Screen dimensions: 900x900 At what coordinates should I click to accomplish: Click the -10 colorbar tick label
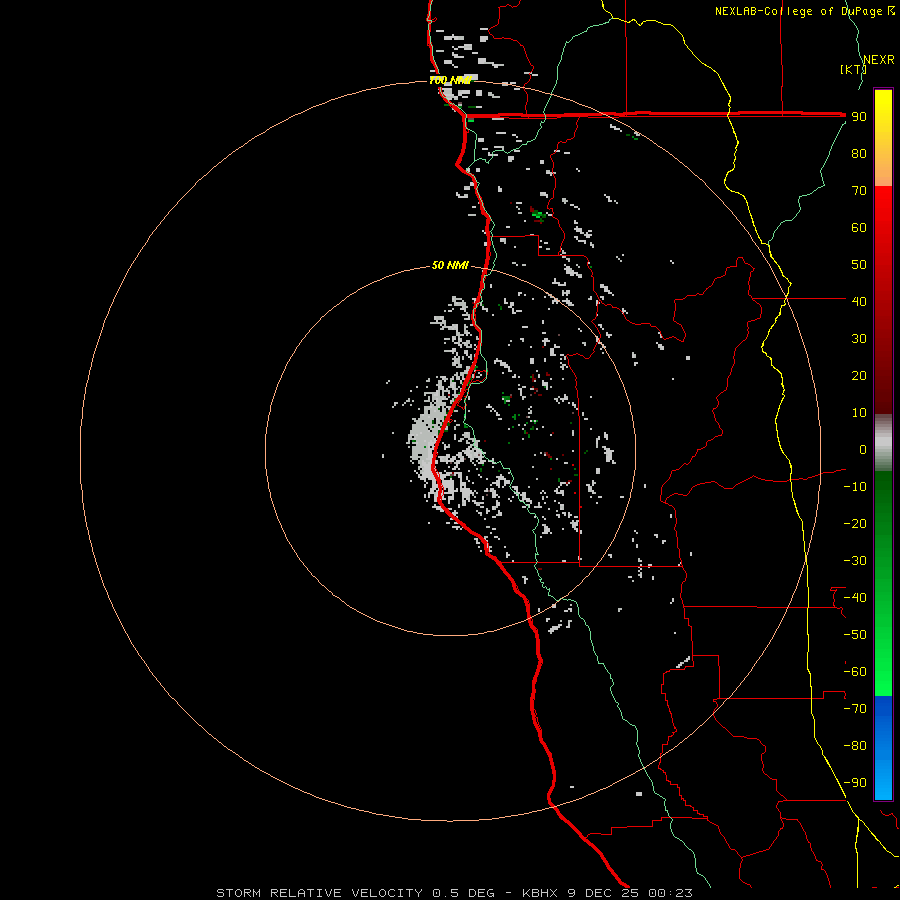855,487
